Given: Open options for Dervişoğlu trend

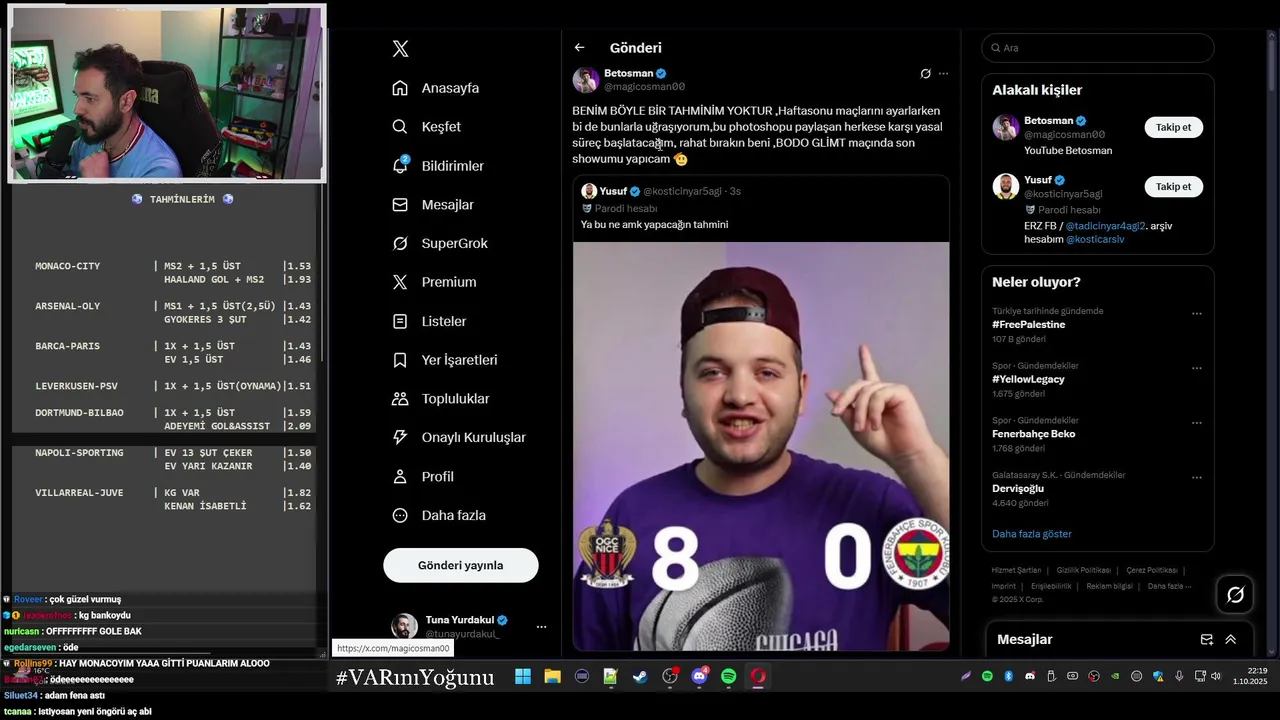Looking at the screenshot, I should click(x=1196, y=477).
